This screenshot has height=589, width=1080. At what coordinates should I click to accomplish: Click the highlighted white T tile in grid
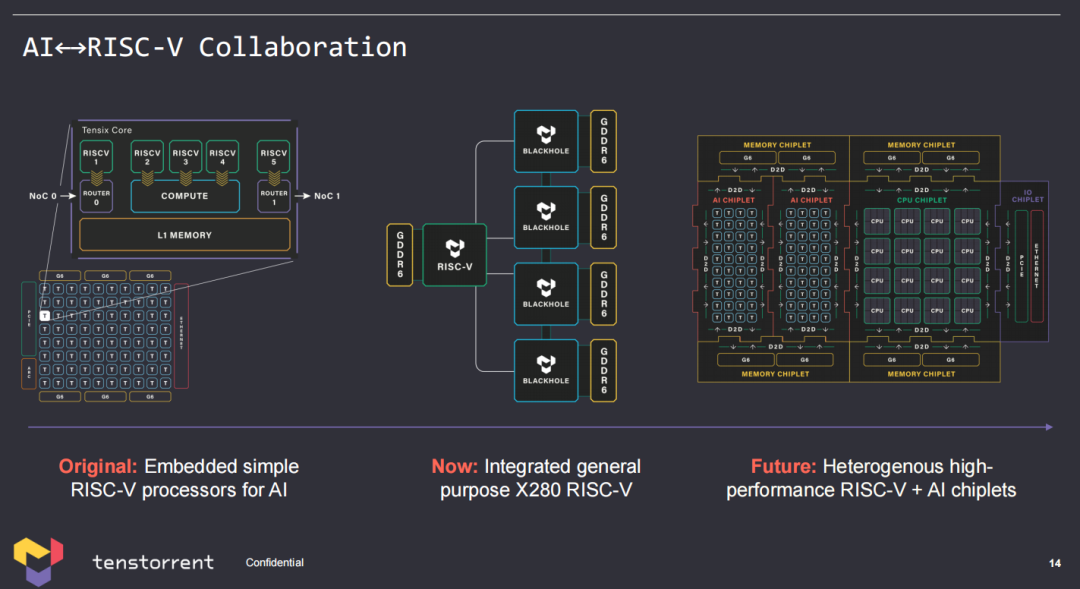(x=45, y=315)
